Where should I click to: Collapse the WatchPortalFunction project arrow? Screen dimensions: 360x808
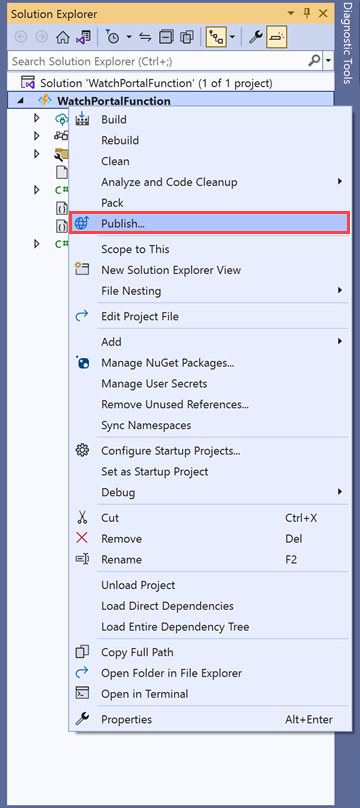(20, 101)
